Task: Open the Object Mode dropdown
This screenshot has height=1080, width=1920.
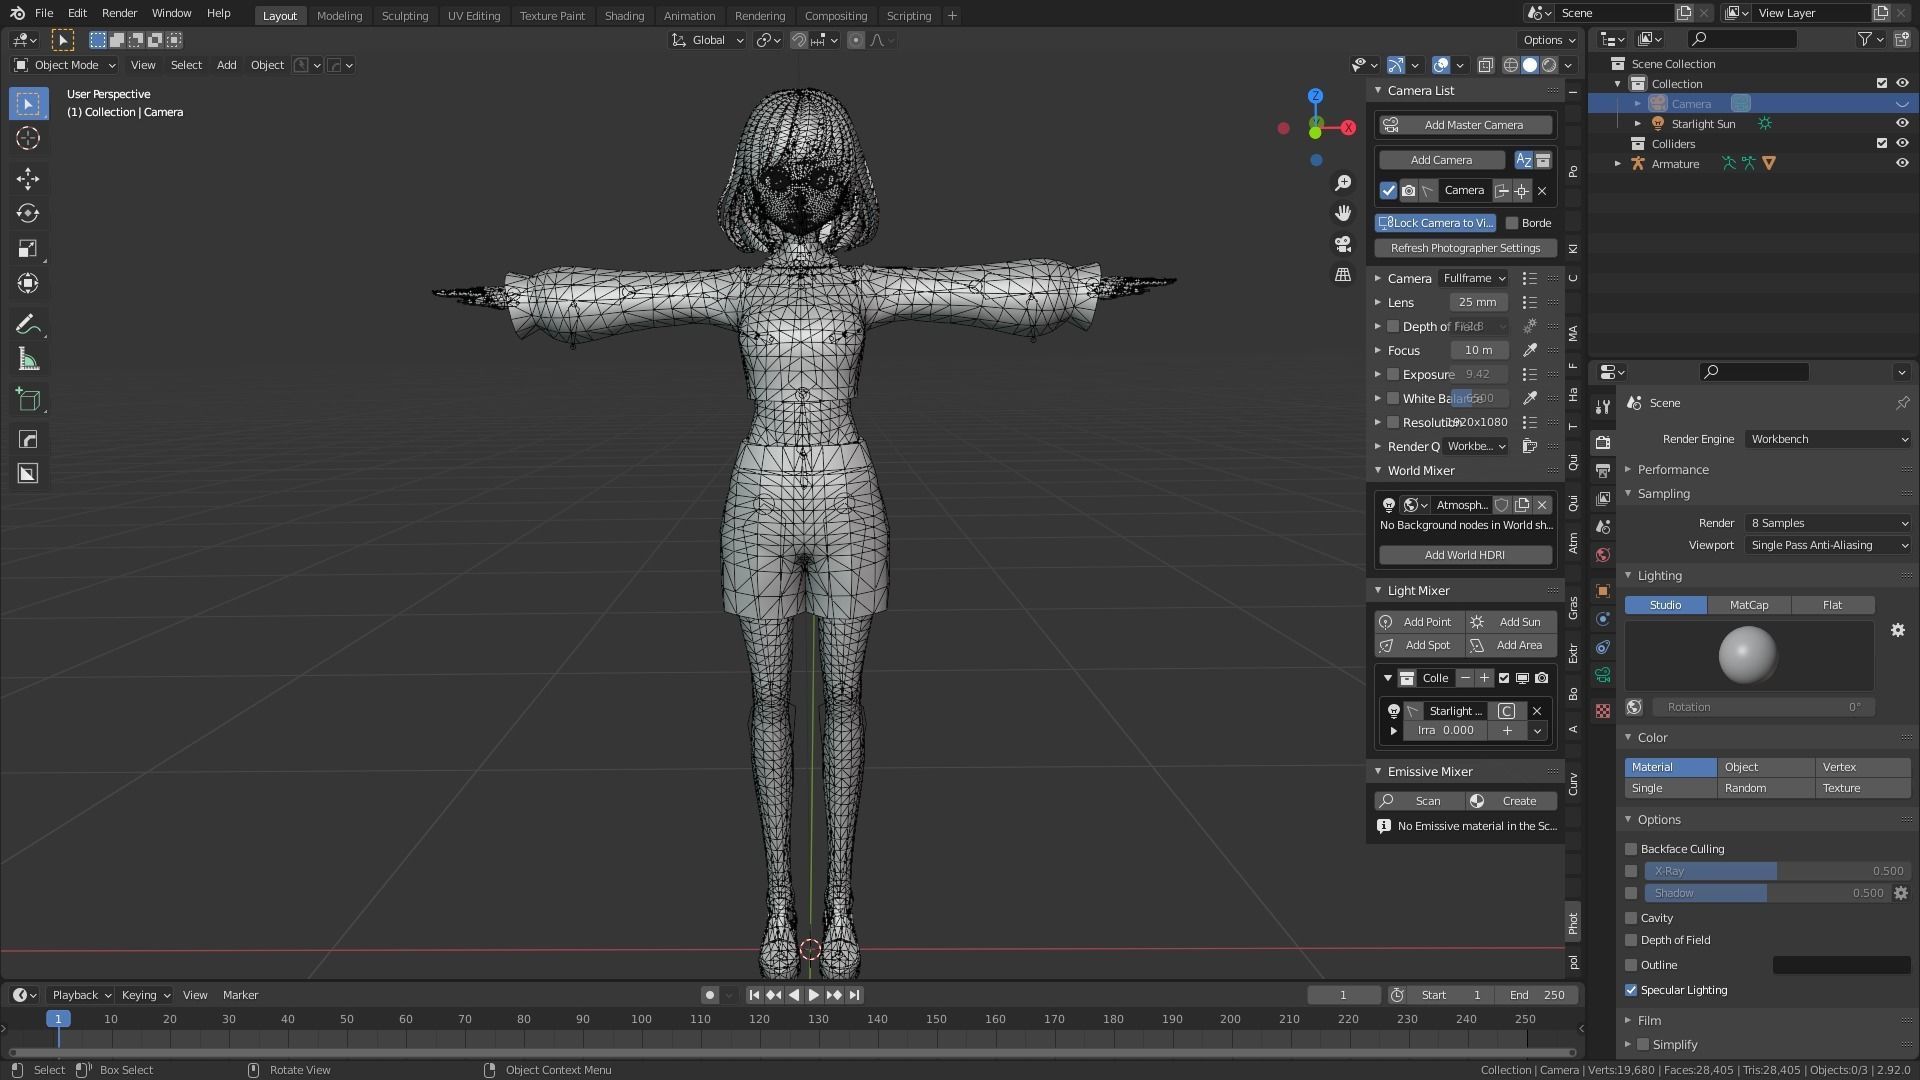Action: (65, 65)
